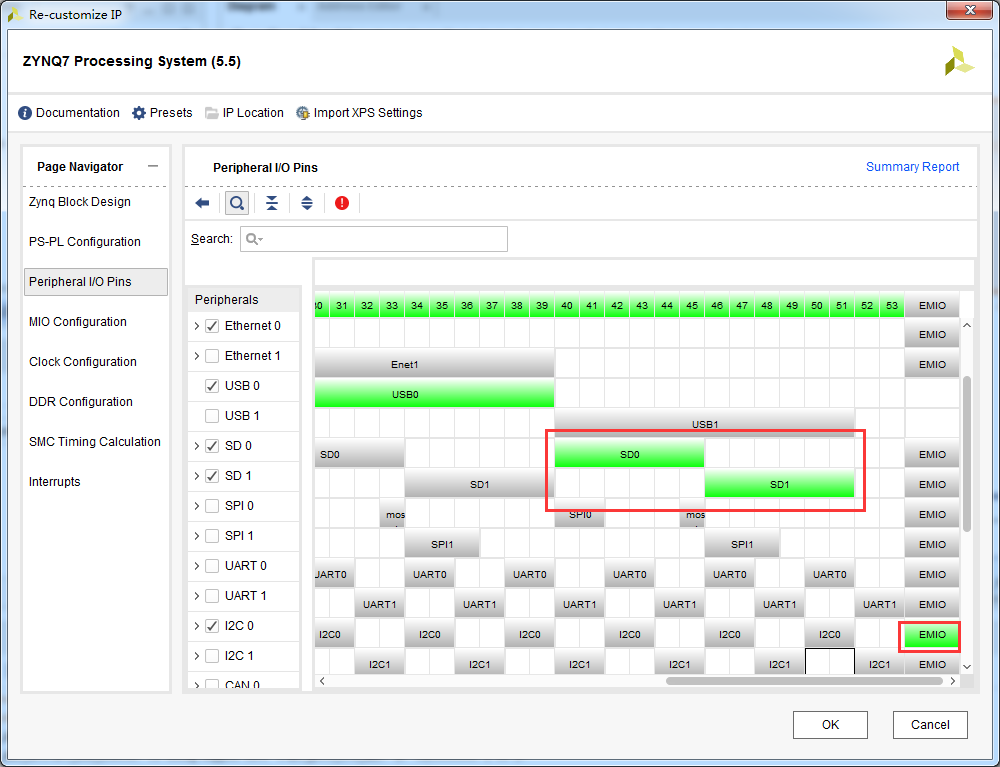
Task: Select Peripheral I/O Pins page
Action: pyautogui.click(x=96, y=282)
